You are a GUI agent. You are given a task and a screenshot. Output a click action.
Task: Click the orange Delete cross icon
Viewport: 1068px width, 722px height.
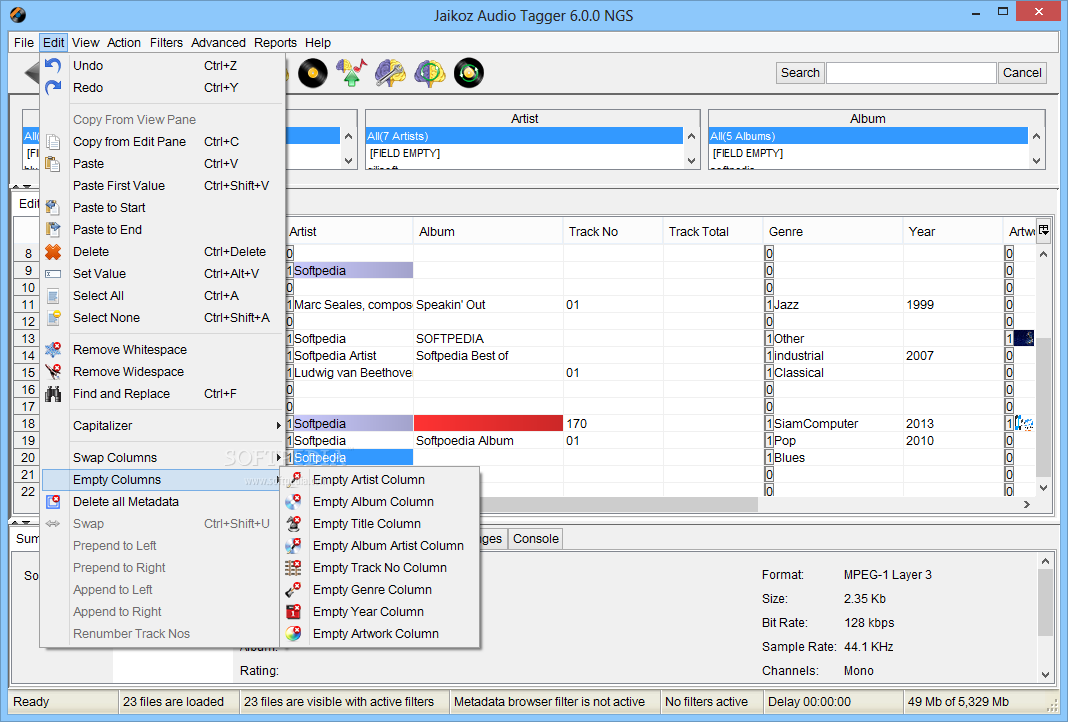[53, 252]
